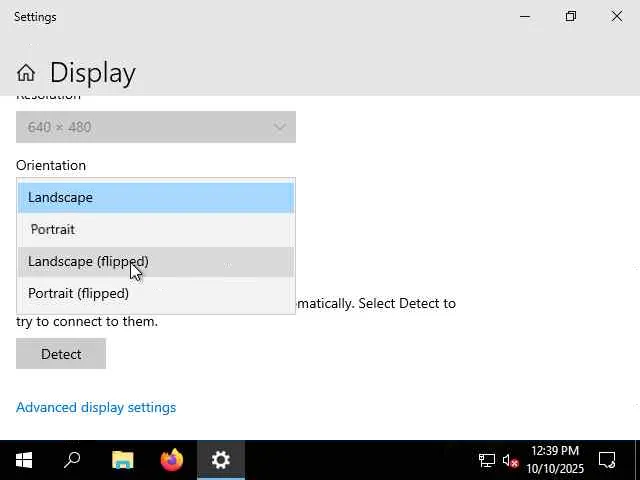Click the Display page heading
The image size is (640, 480).
coord(93,73)
